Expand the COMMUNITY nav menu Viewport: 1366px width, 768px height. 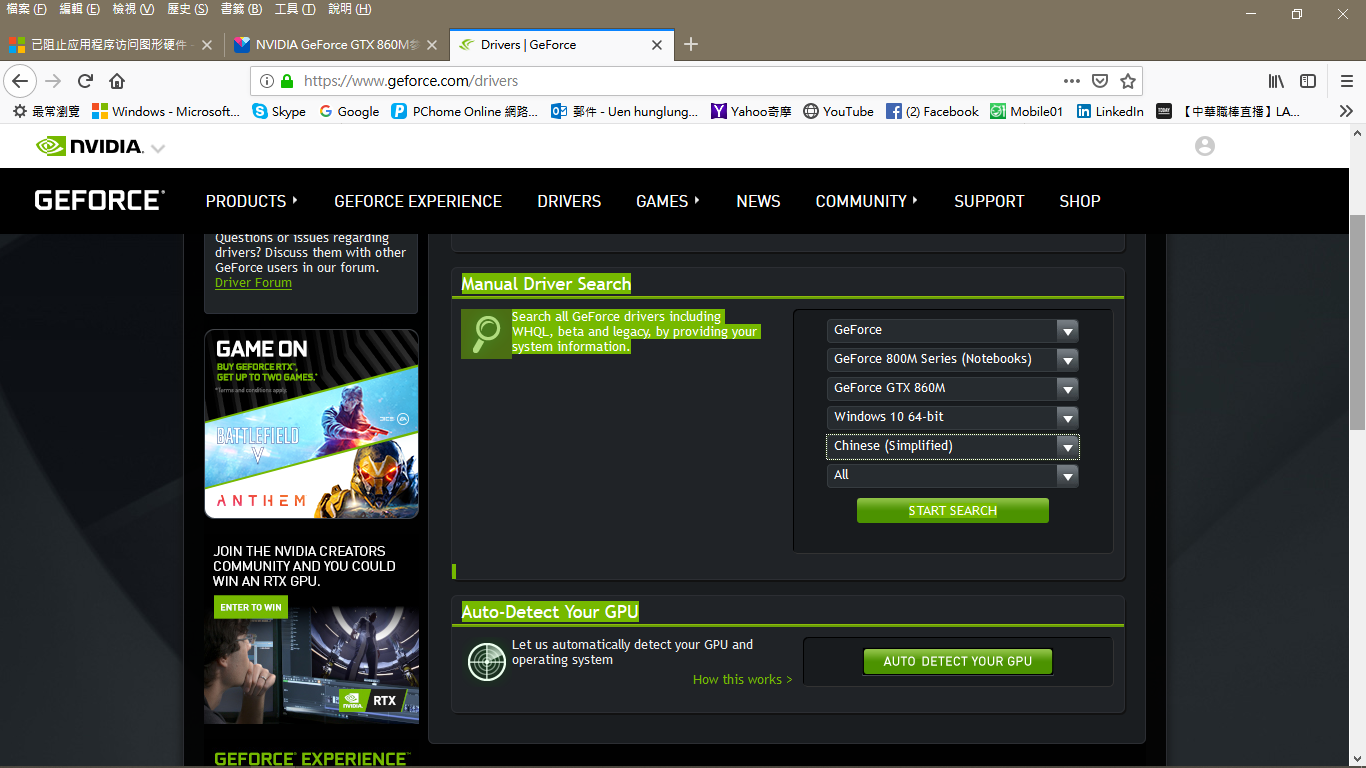(867, 201)
